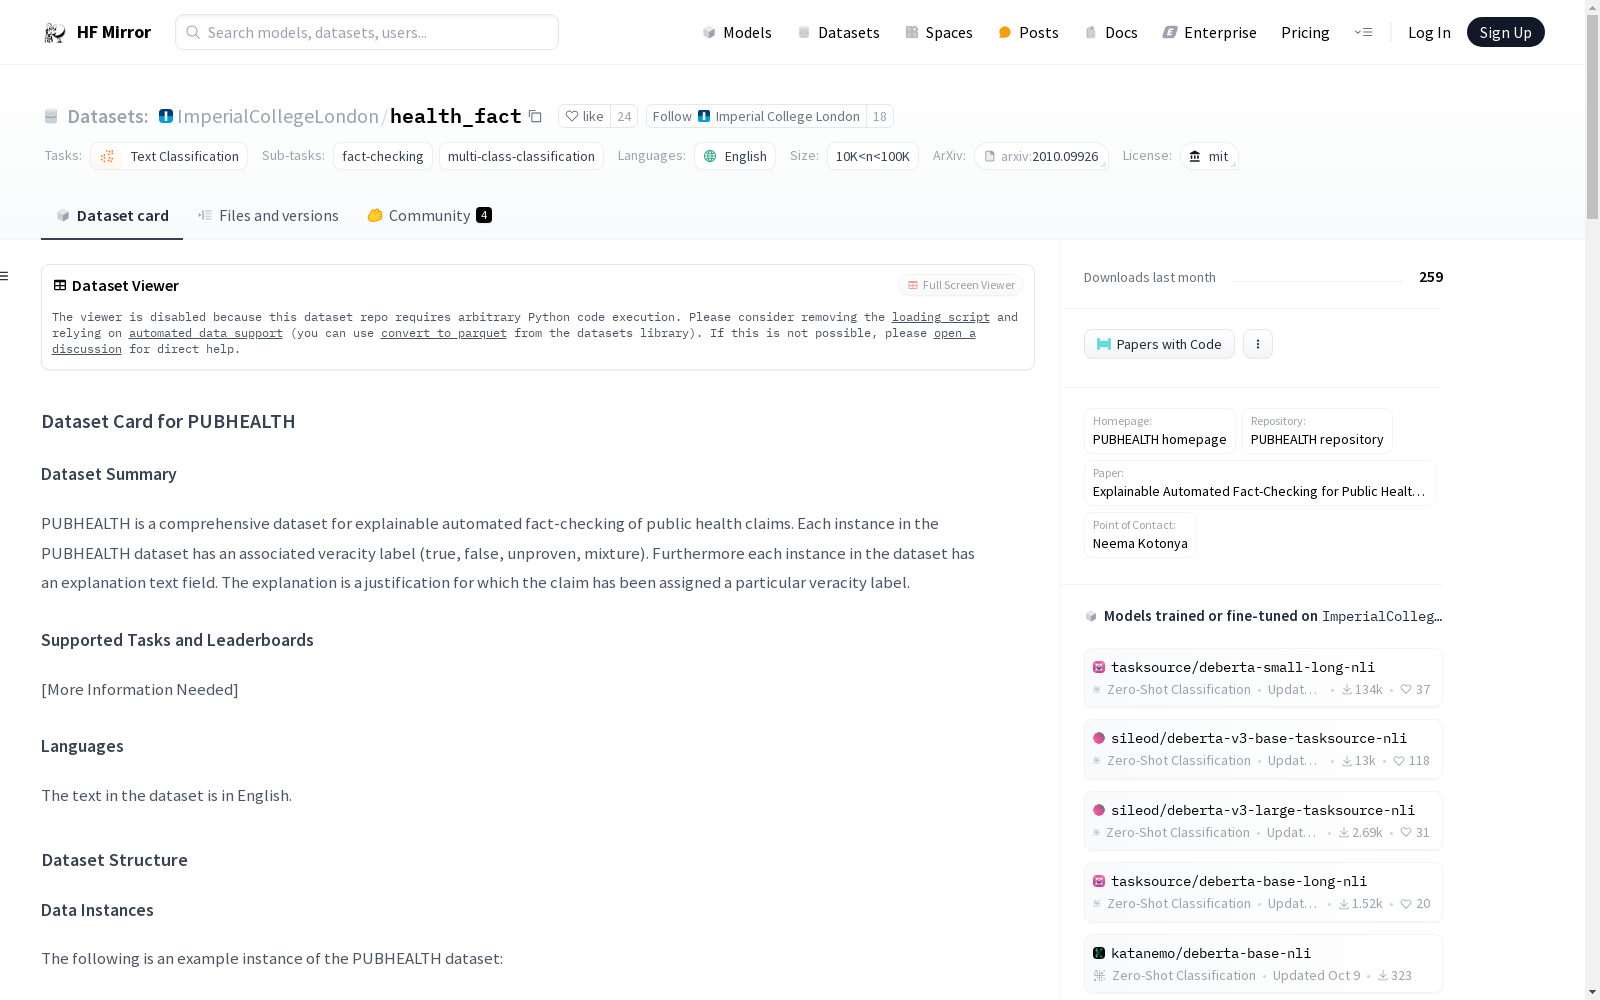Open Enterprise in the top navigation
The width and height of the screenshot is (1600, 1000).
1209,32
